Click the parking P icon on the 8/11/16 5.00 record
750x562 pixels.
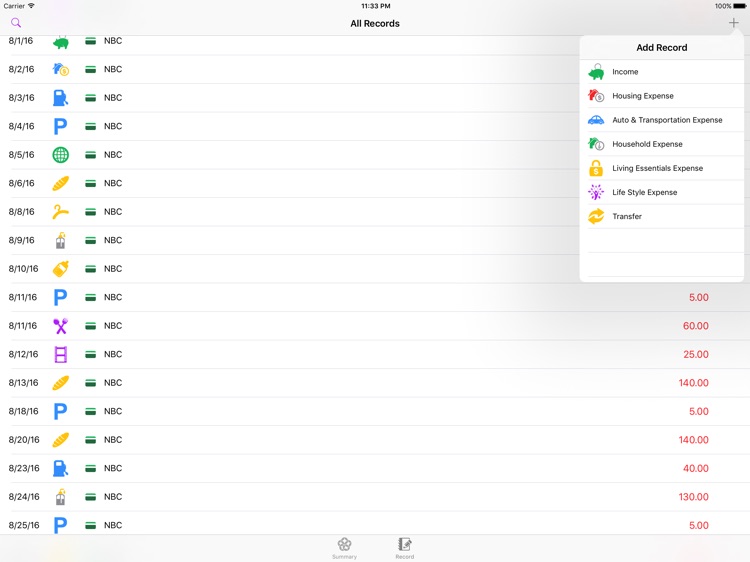pos(60,297)
